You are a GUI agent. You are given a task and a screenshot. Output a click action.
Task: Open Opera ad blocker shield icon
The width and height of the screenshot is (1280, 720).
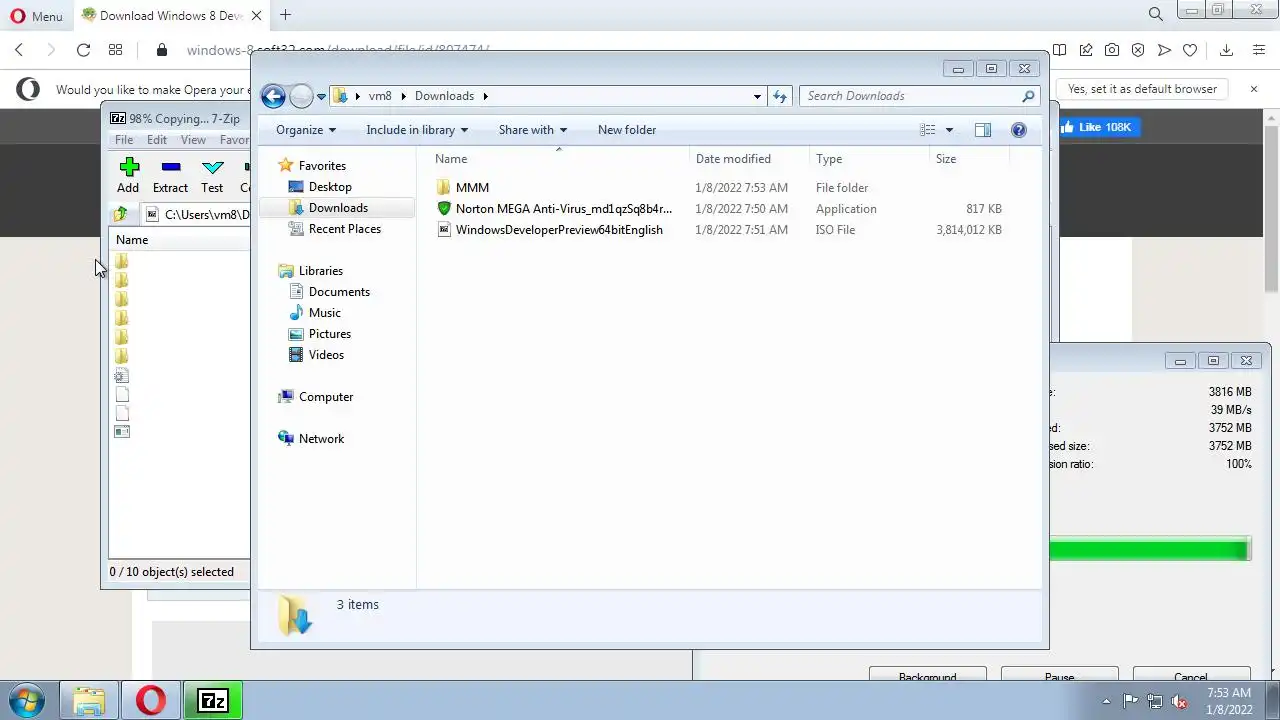click(x=1138, y=50)
